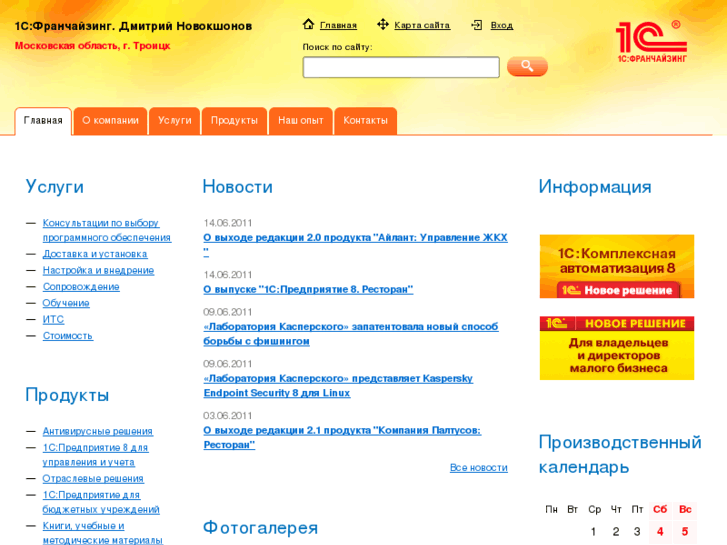Click the Московская область, г. Троицк text
727x545 pixels.
(93, 45)
